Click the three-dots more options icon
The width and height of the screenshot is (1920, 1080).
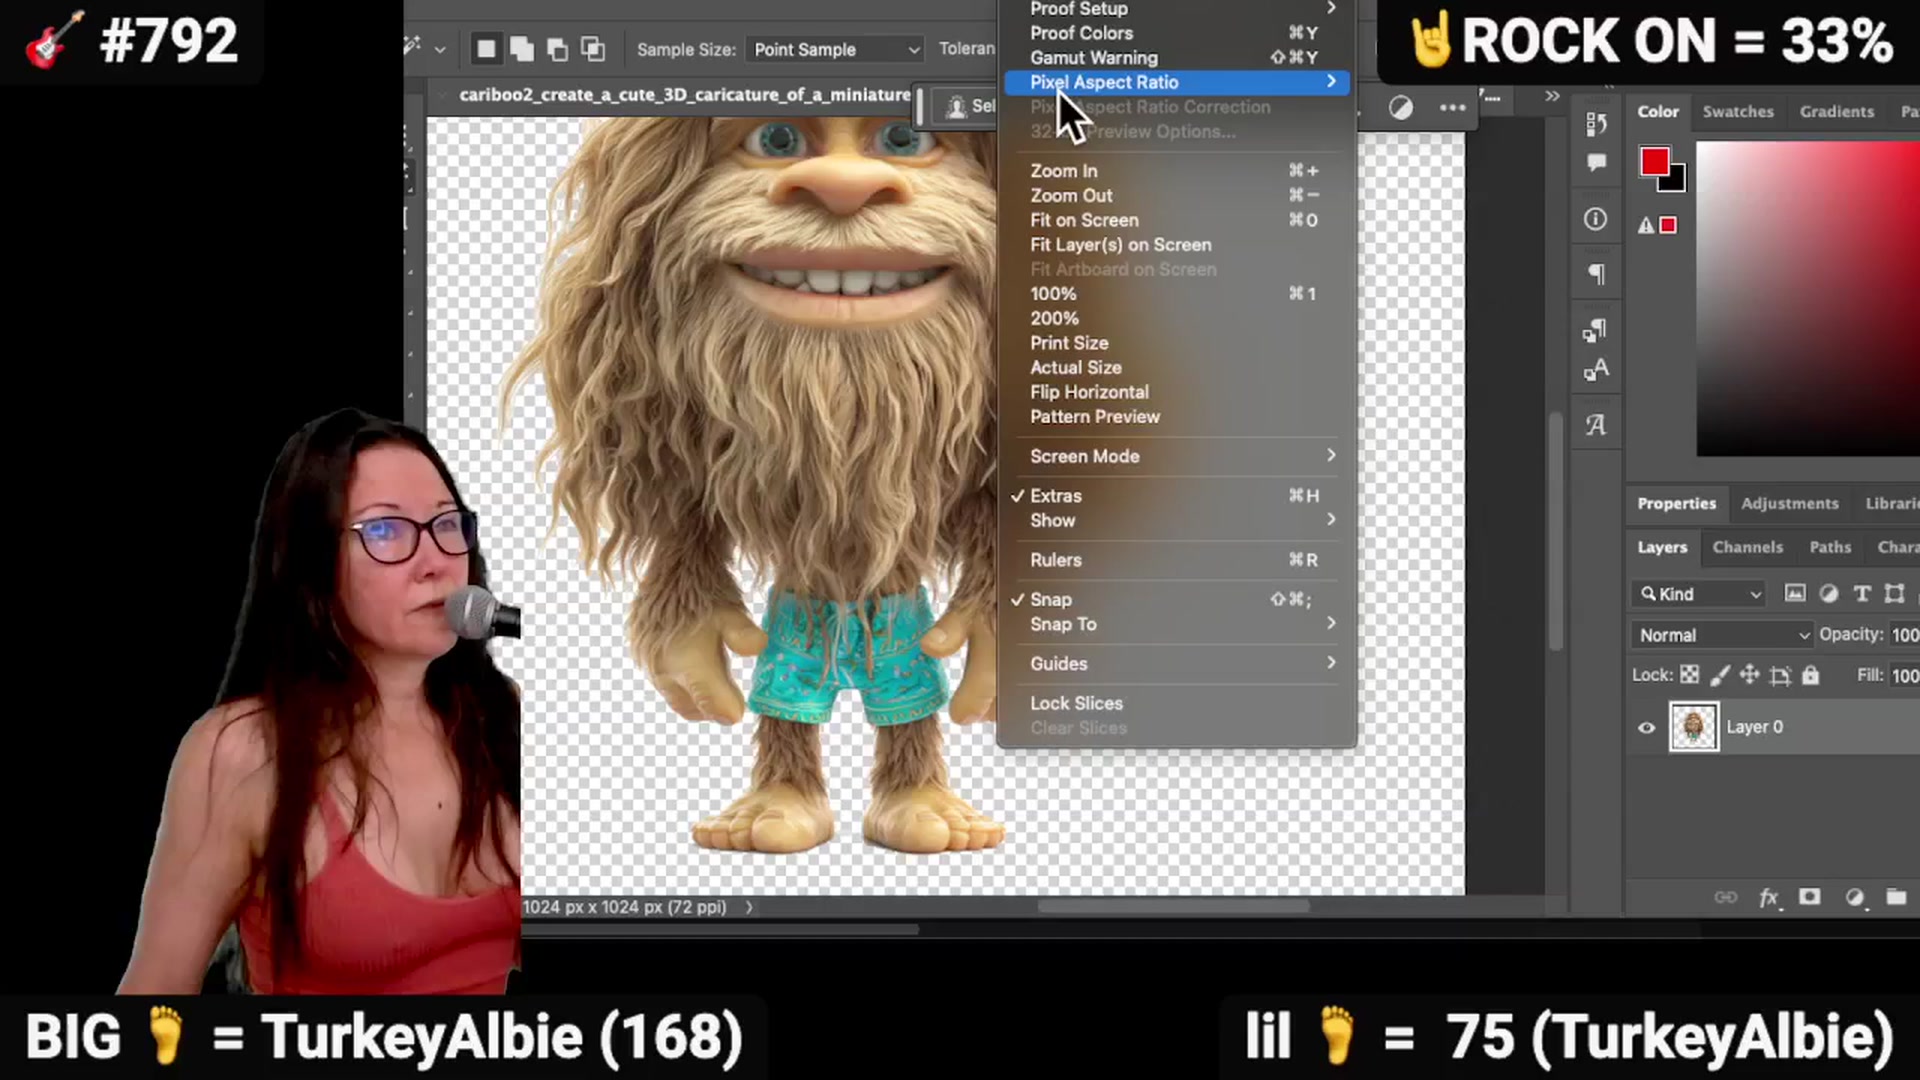1453,107
